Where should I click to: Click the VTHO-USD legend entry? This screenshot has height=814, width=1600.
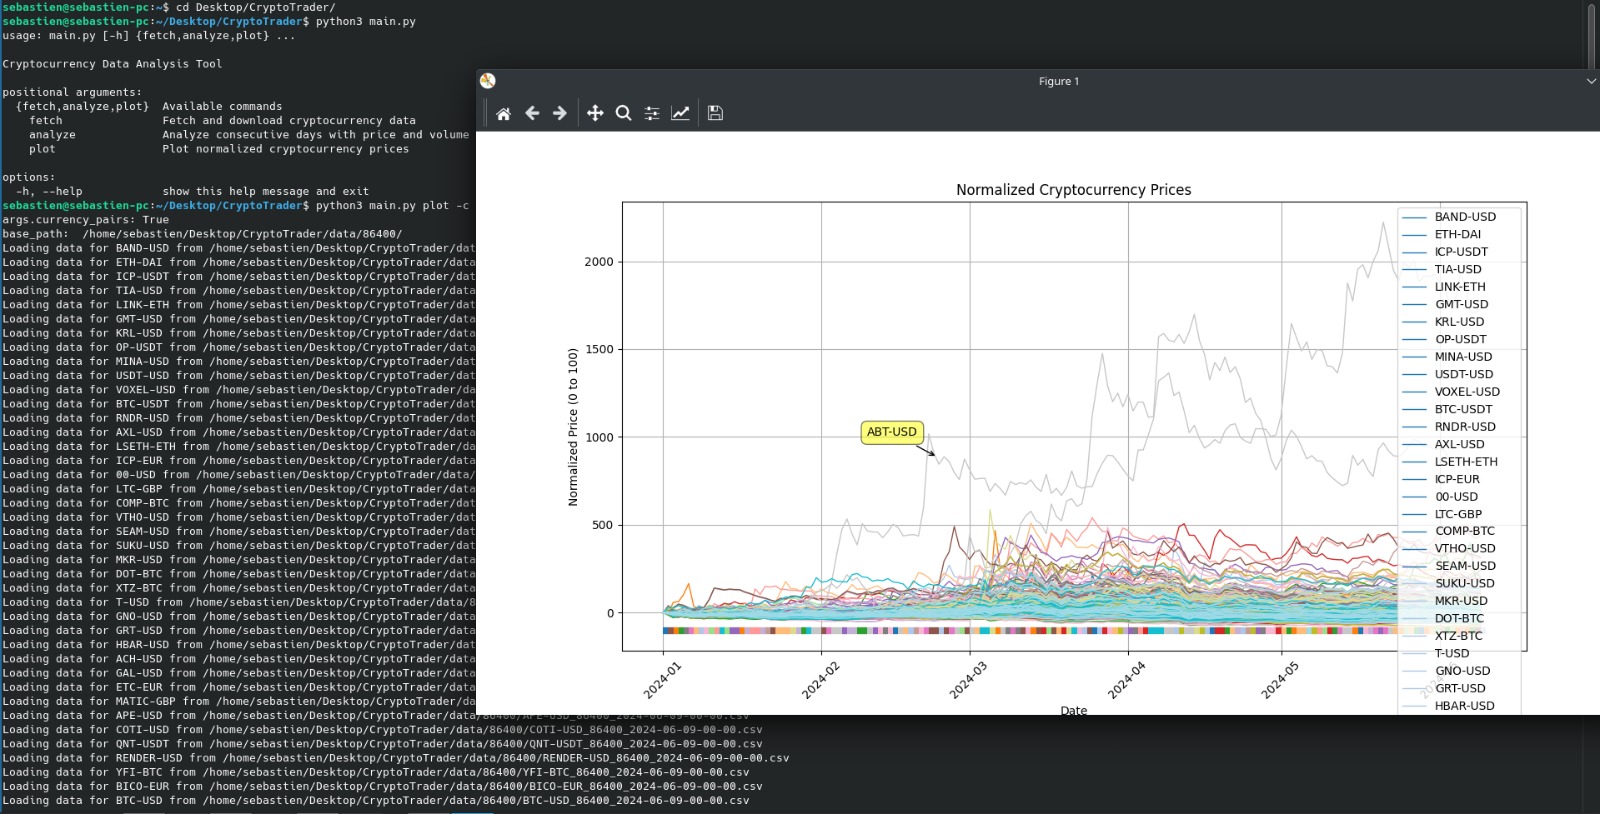click(x=1449, y=548)
